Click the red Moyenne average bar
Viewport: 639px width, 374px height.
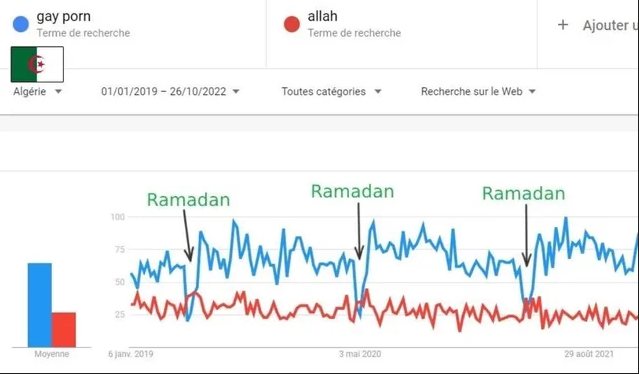click(x=64, y=330)
